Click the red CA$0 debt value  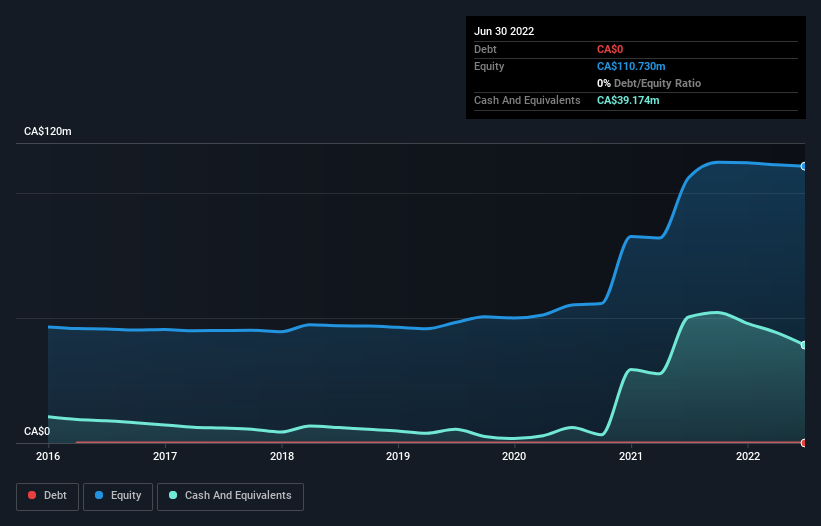click(x=610, y=49)
